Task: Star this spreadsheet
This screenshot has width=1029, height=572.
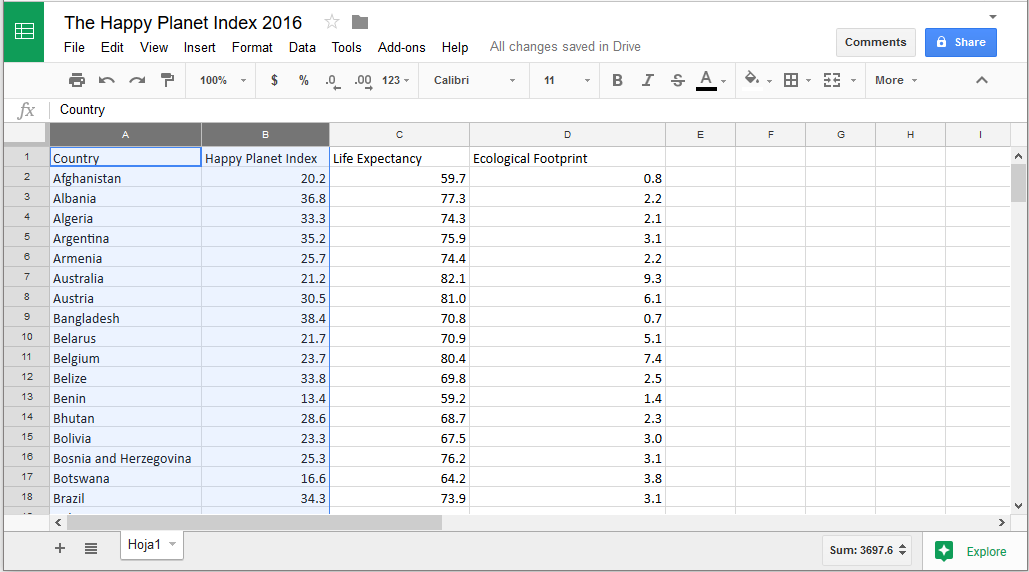Action: click(x=332, y=22)
